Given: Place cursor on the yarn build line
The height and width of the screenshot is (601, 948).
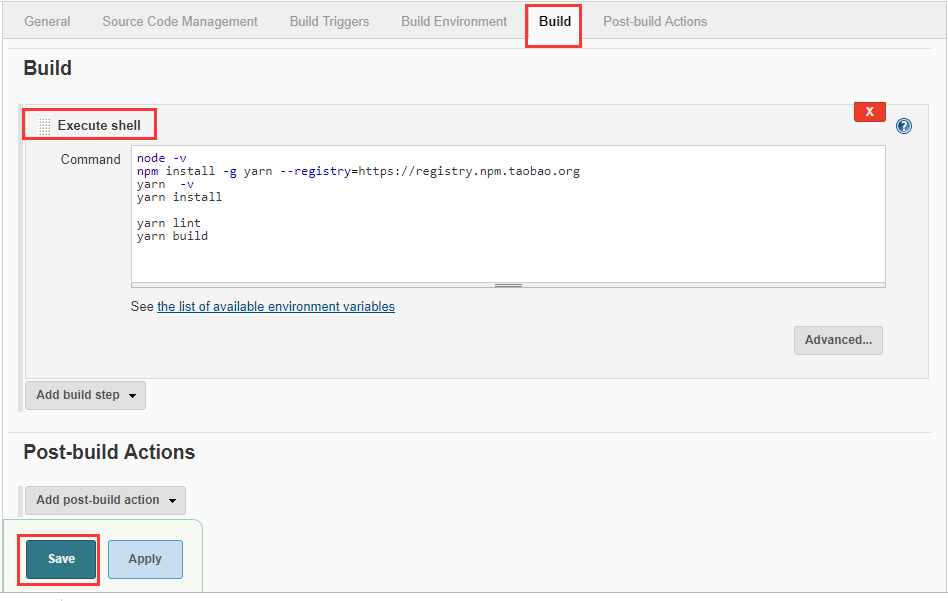Looking at the screenshot, I should click(173, 236).
